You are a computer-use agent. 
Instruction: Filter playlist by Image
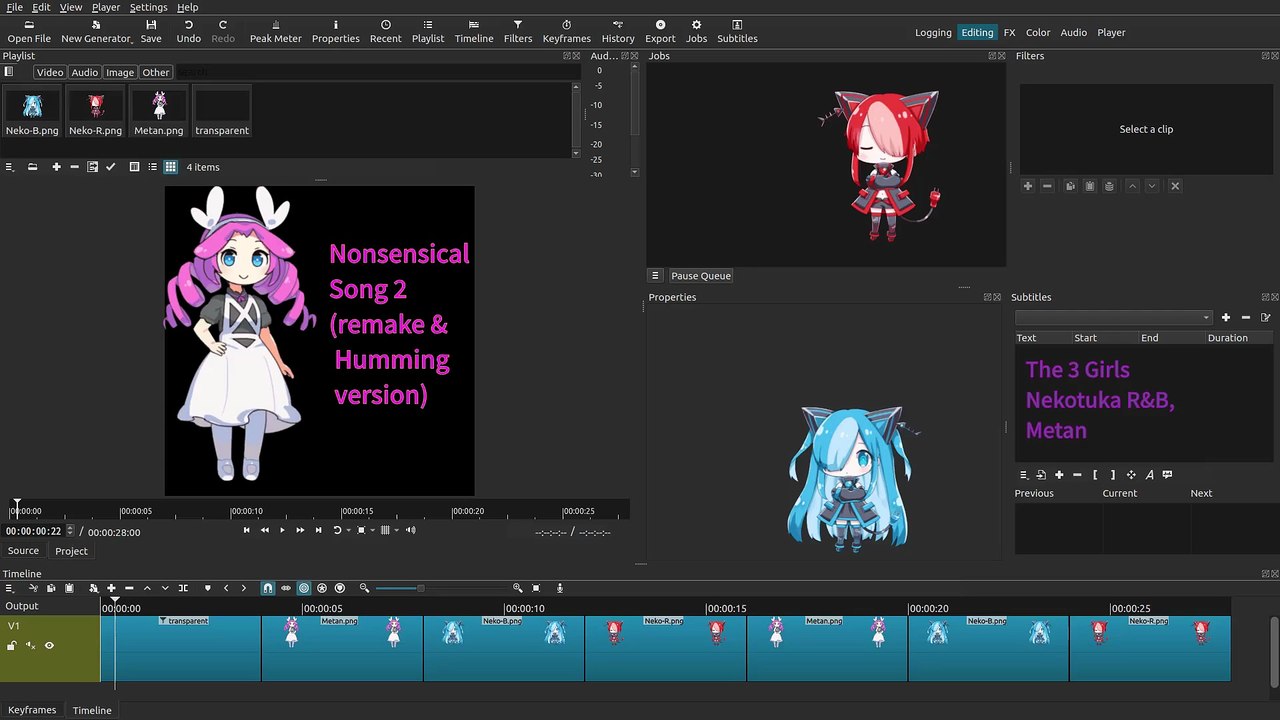click(120, 72)
